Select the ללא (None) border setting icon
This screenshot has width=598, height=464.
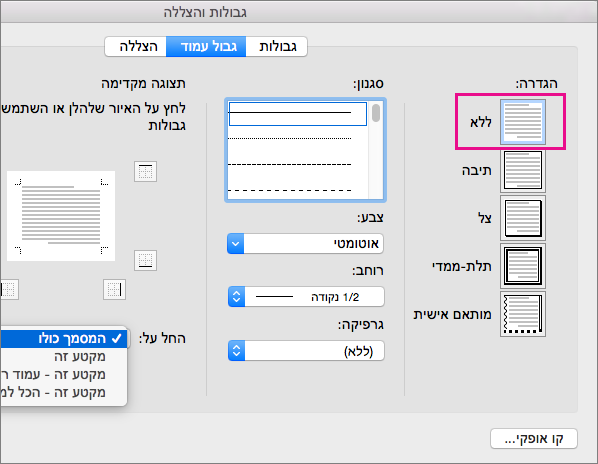[x=523, y=122]
